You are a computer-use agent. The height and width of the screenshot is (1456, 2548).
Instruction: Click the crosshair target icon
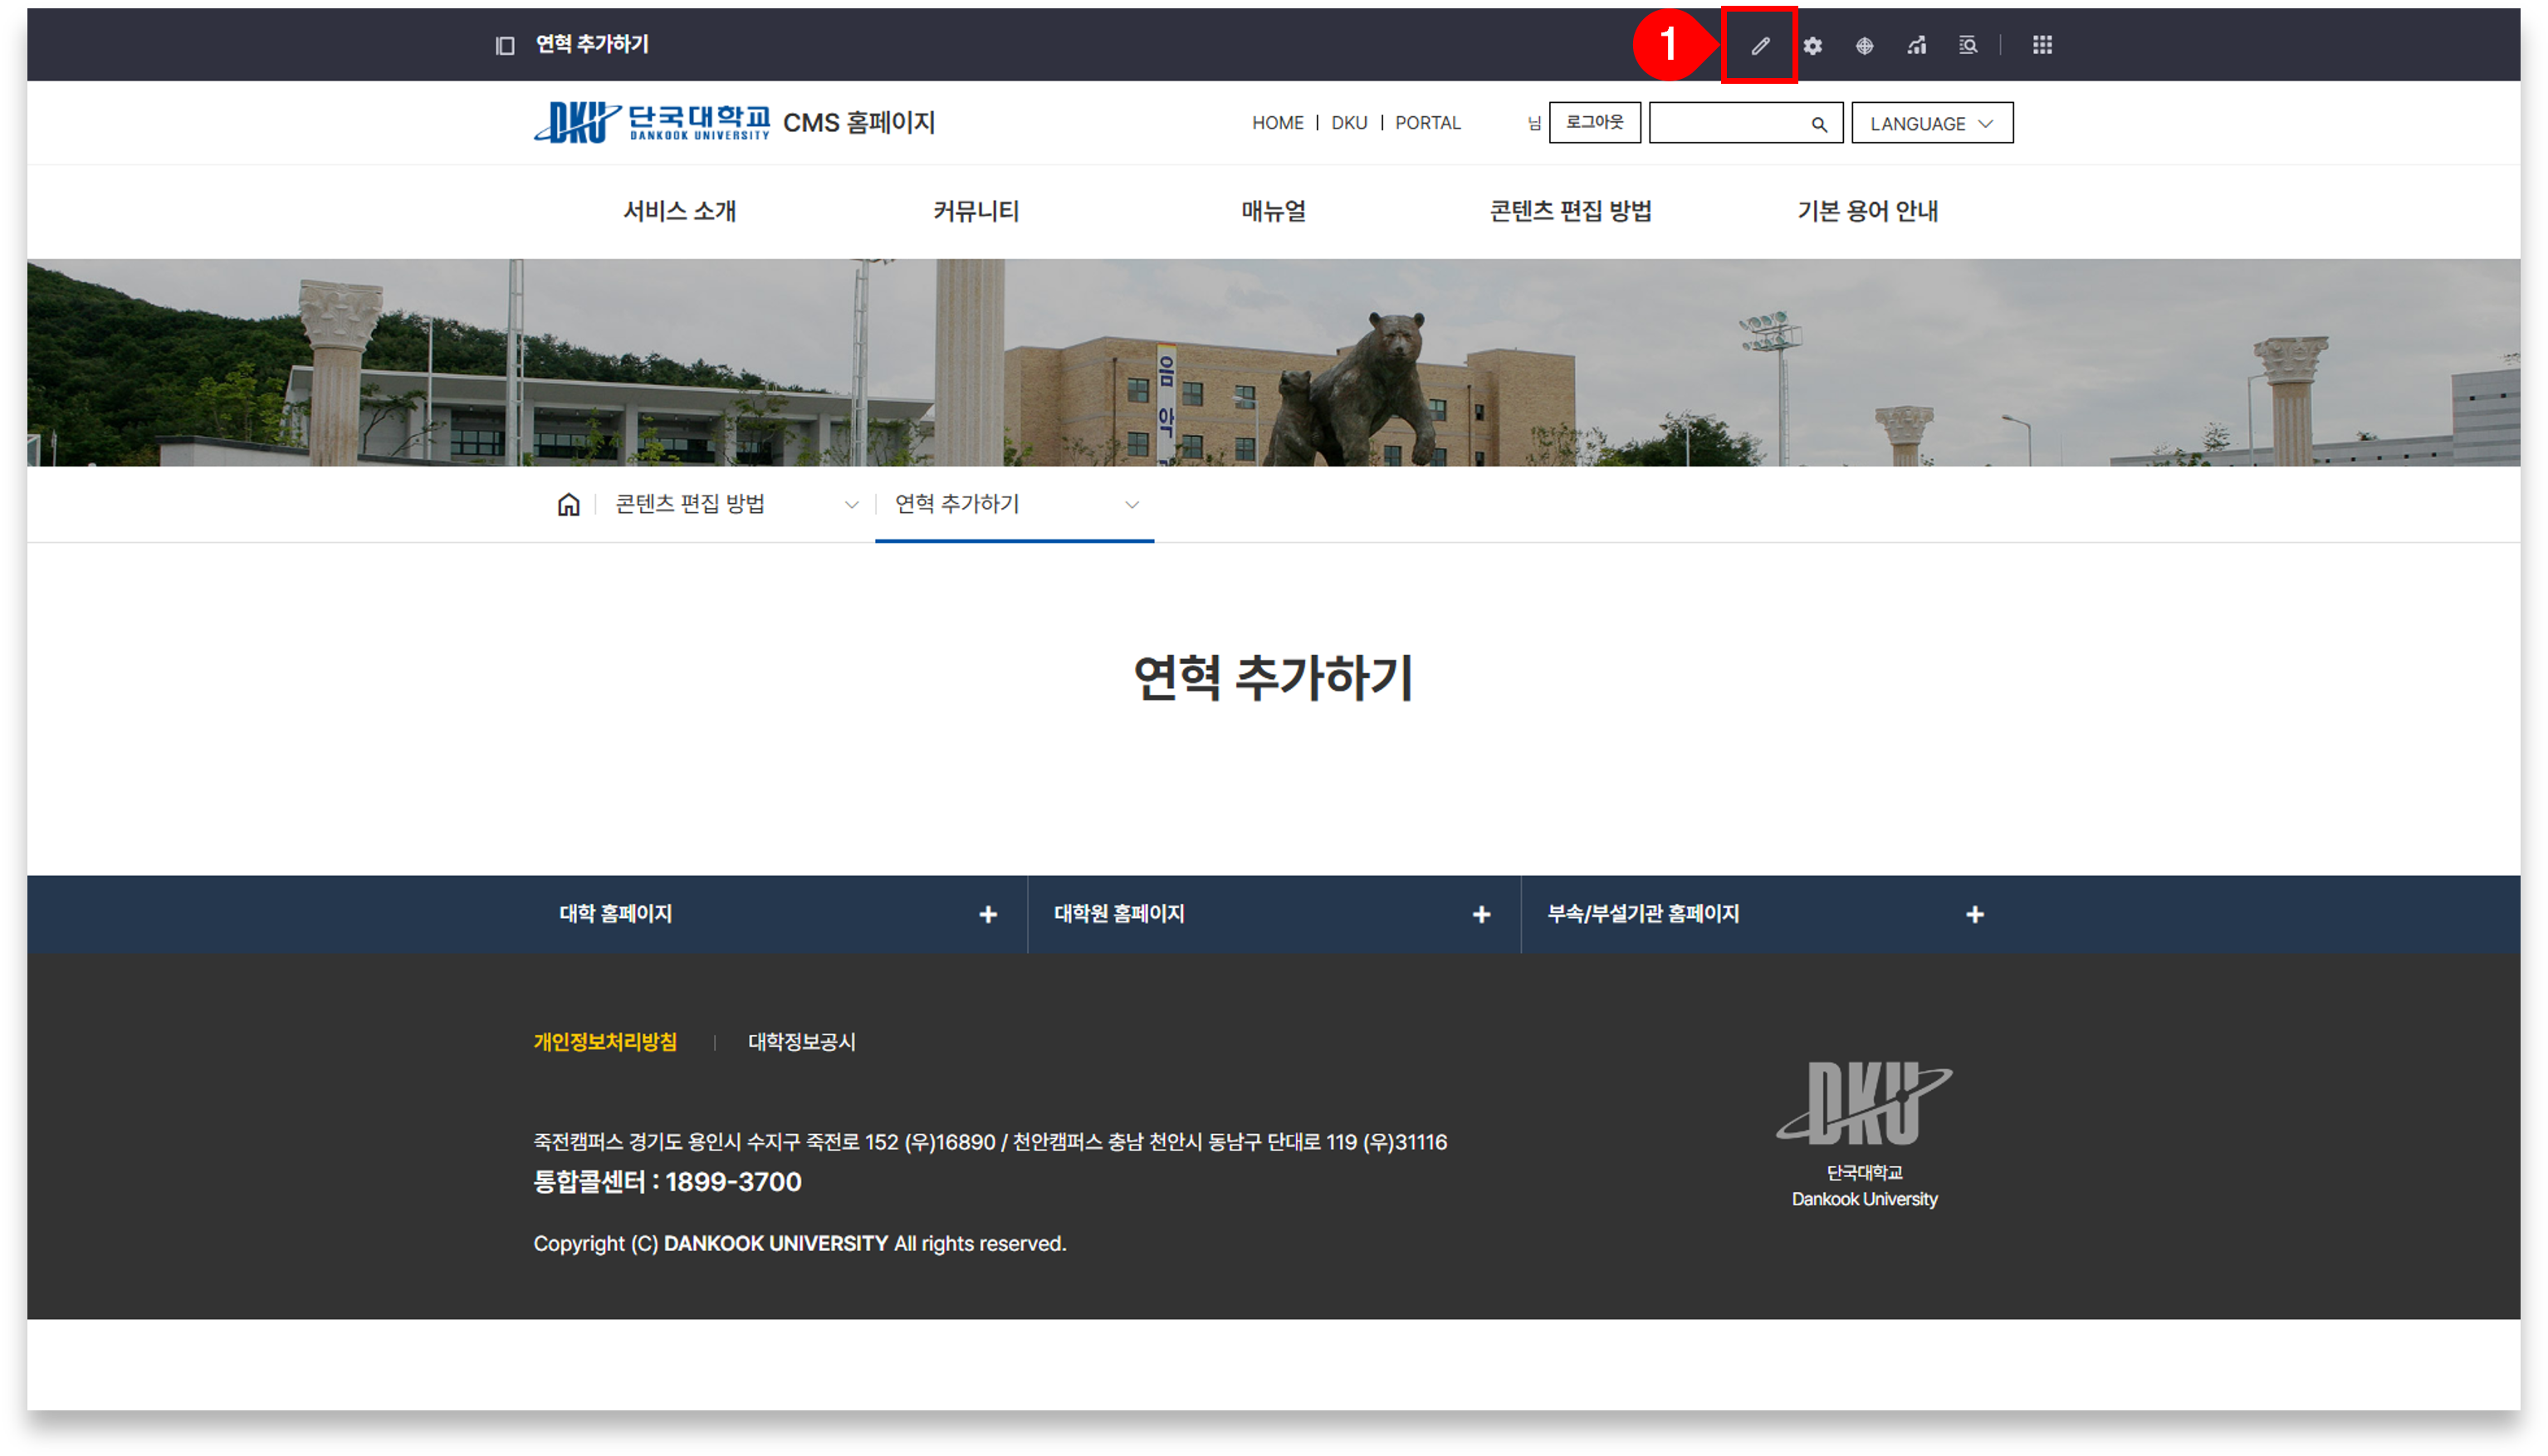1864,45
